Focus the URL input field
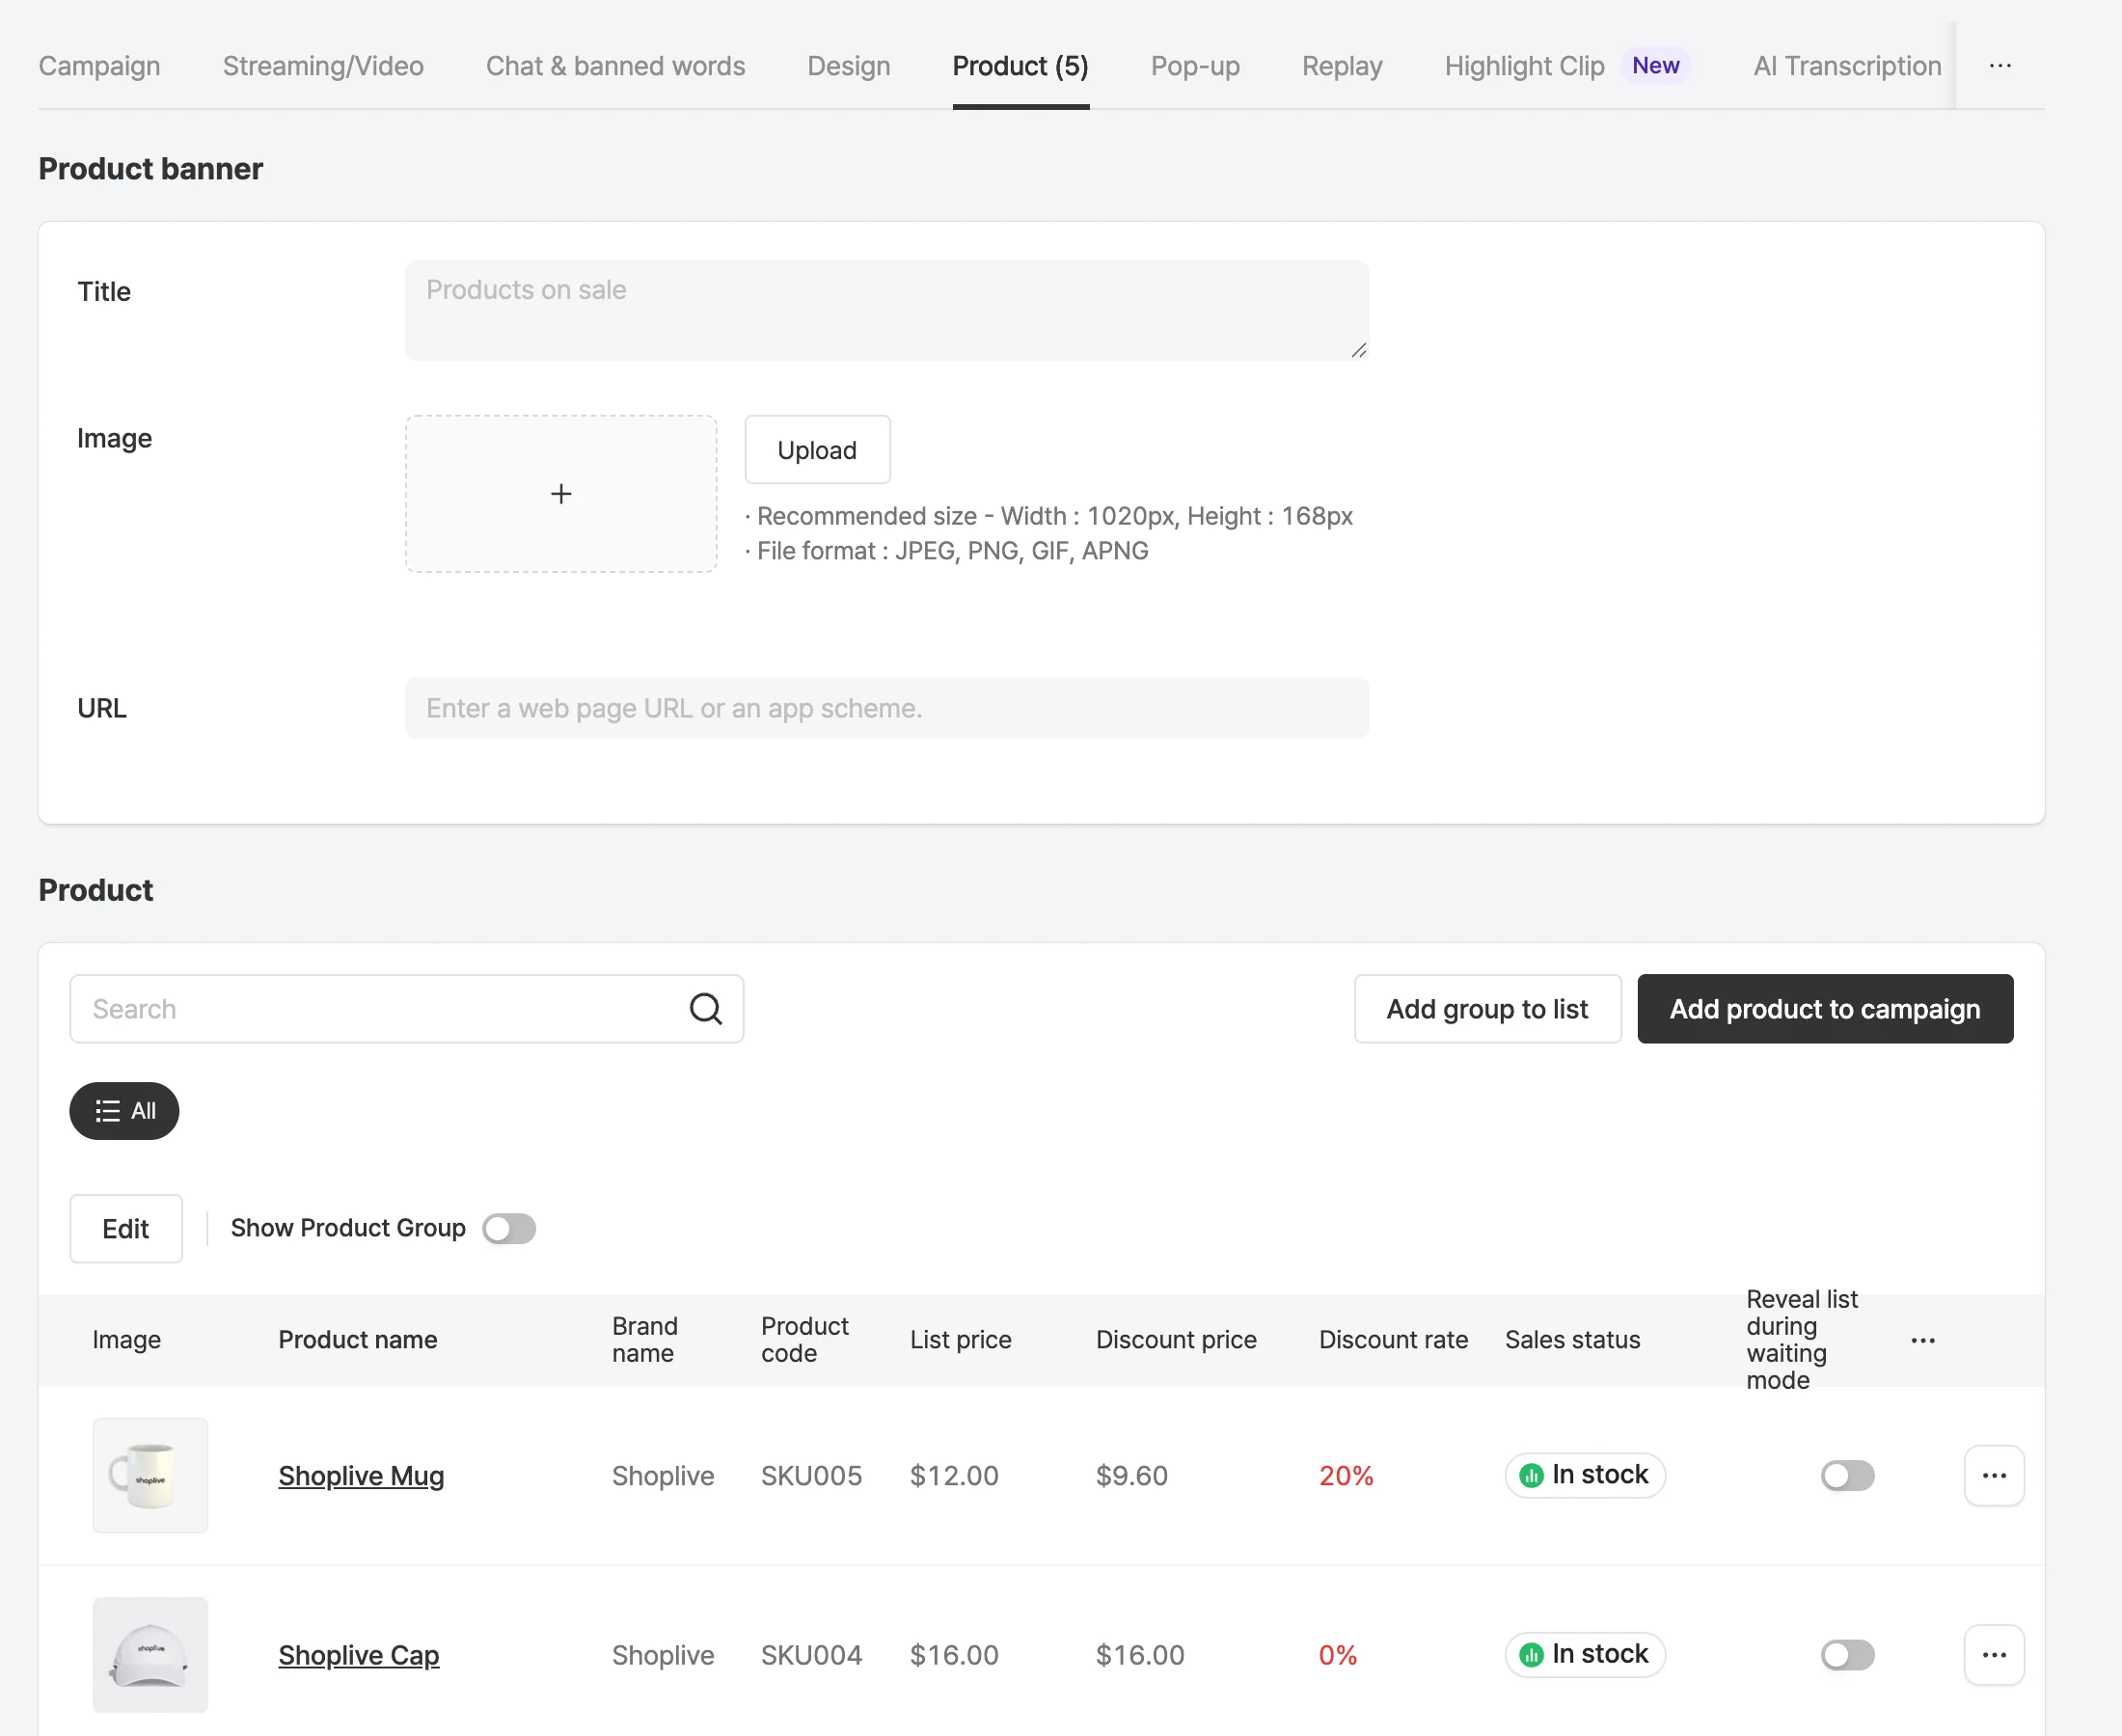Image resolution: width=2122 pixels, height=1736 pixels. (x=887, y=708)
